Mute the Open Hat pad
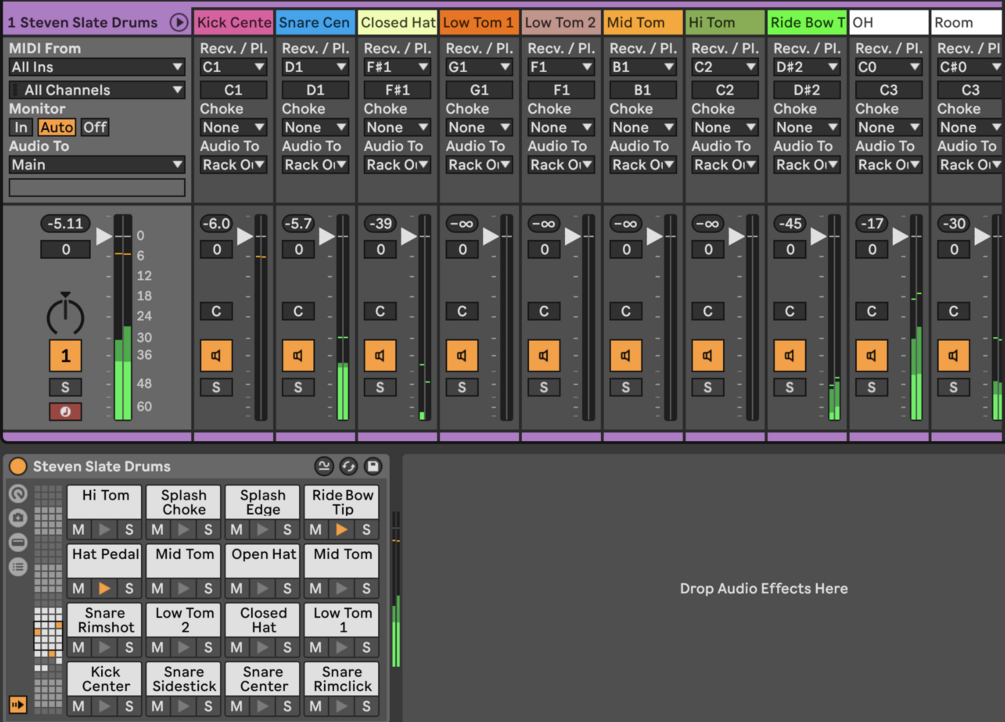Image resolution: width=1005 pixels, height=722 pixels. pos(237,588)
